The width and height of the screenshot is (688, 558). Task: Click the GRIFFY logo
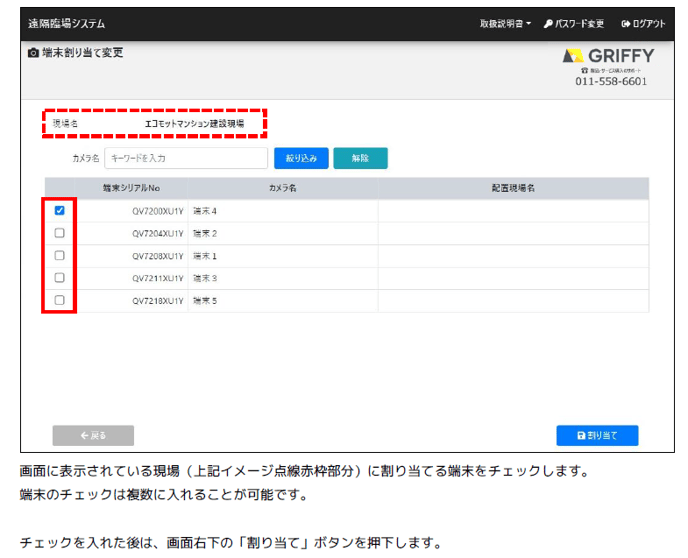pos(609,55)
